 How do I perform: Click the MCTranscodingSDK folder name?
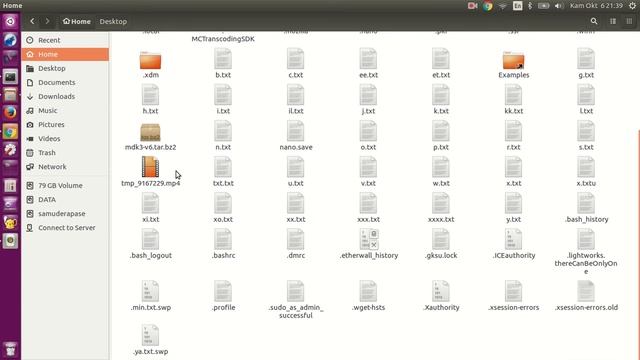pos(223,39)
